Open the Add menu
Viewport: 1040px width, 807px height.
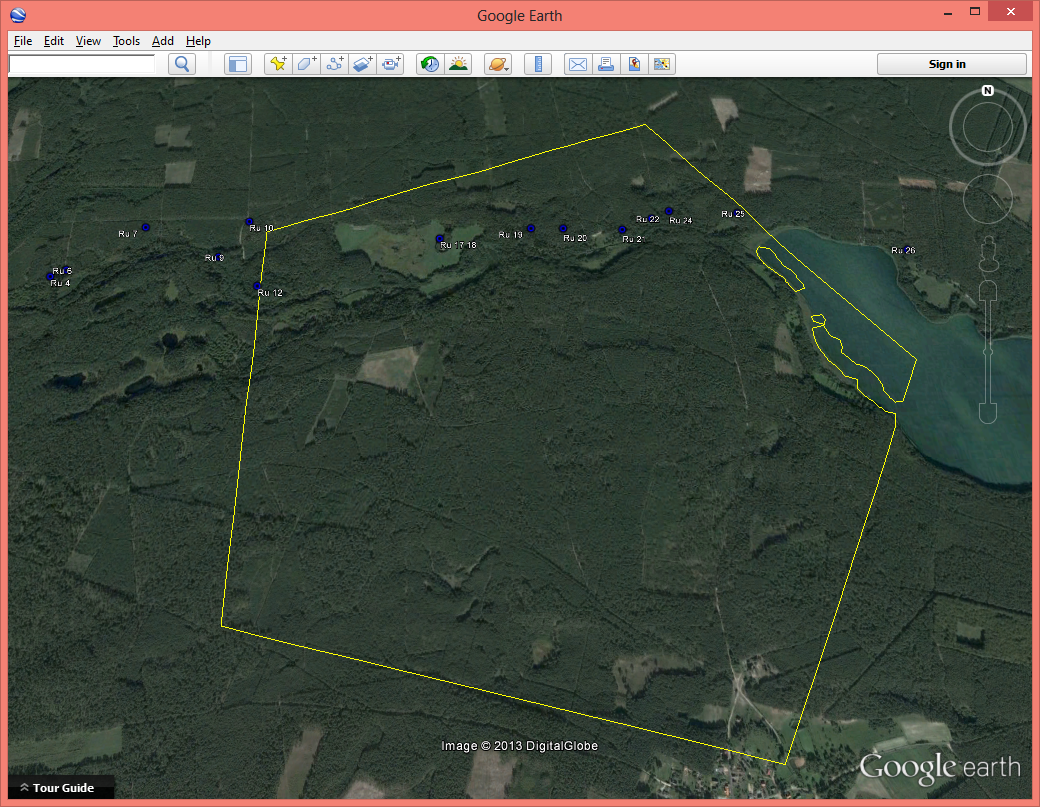[x=163, y=41]
